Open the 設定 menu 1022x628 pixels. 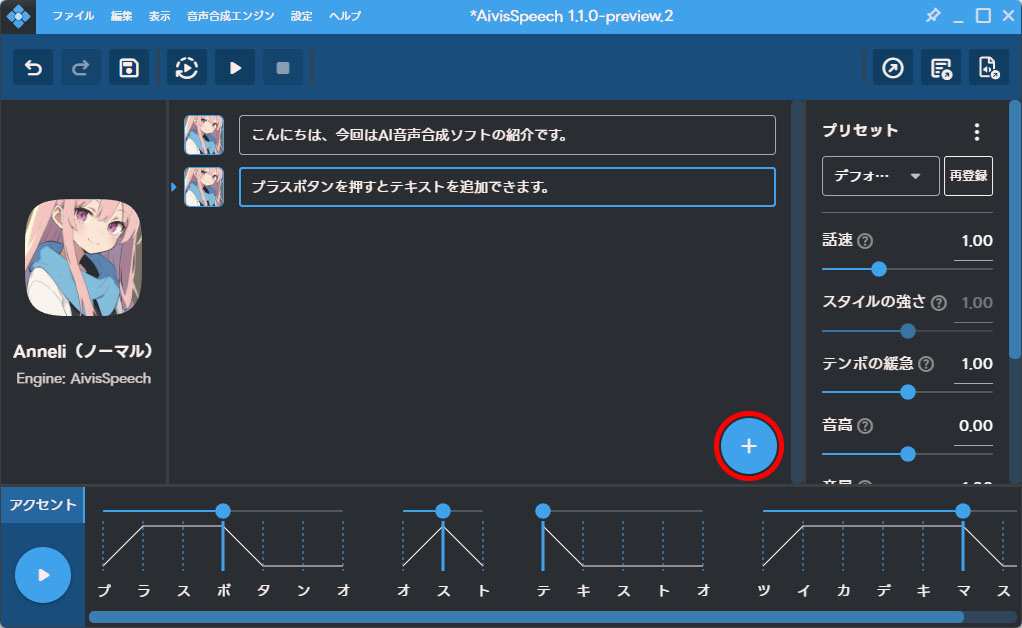(x=301, y=16)
